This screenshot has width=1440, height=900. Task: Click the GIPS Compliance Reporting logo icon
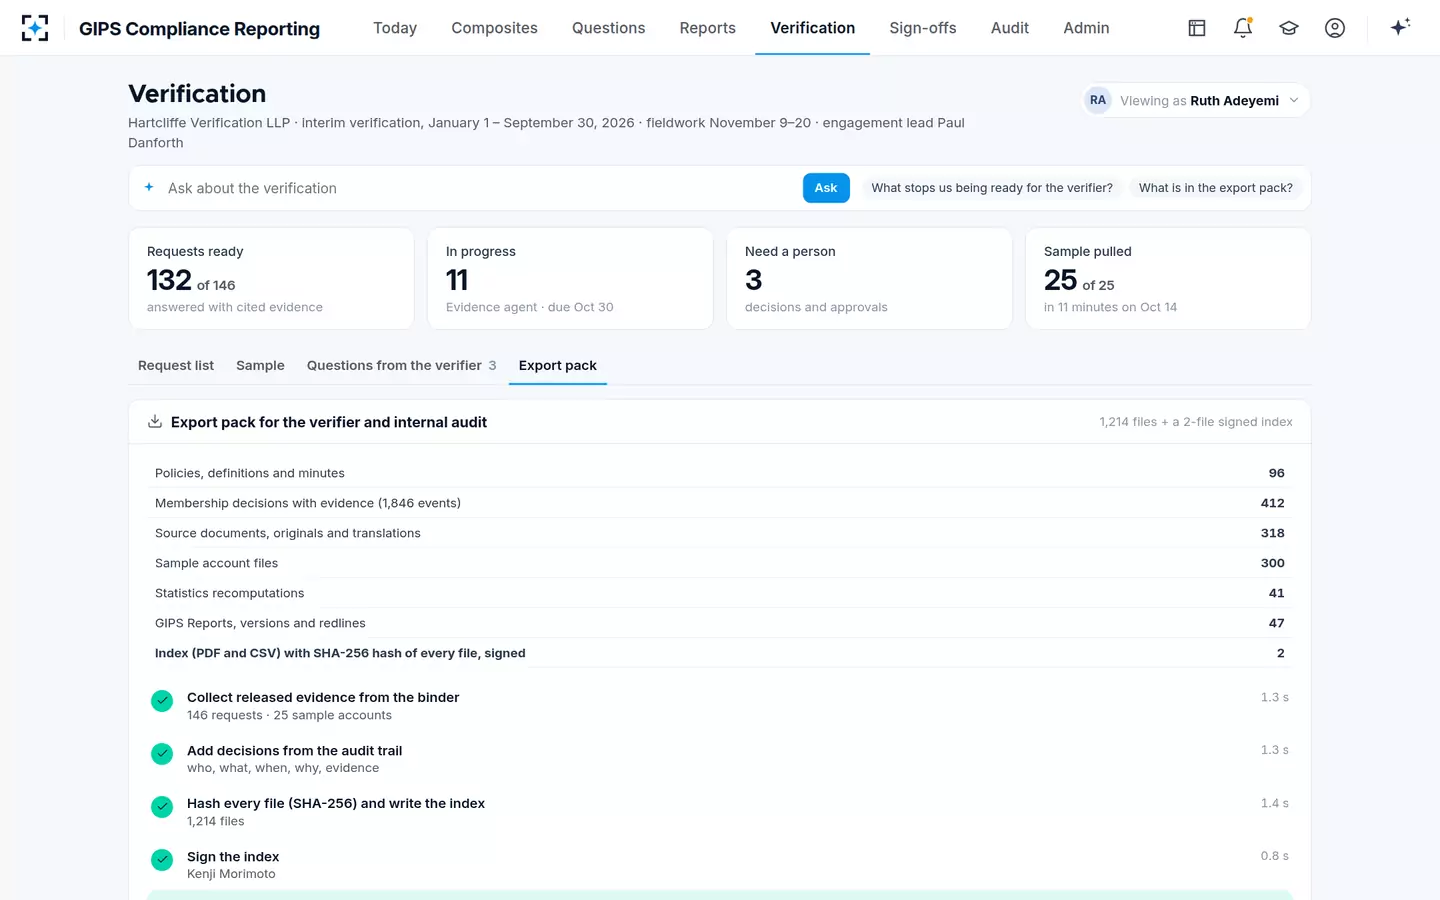[35, 28]
